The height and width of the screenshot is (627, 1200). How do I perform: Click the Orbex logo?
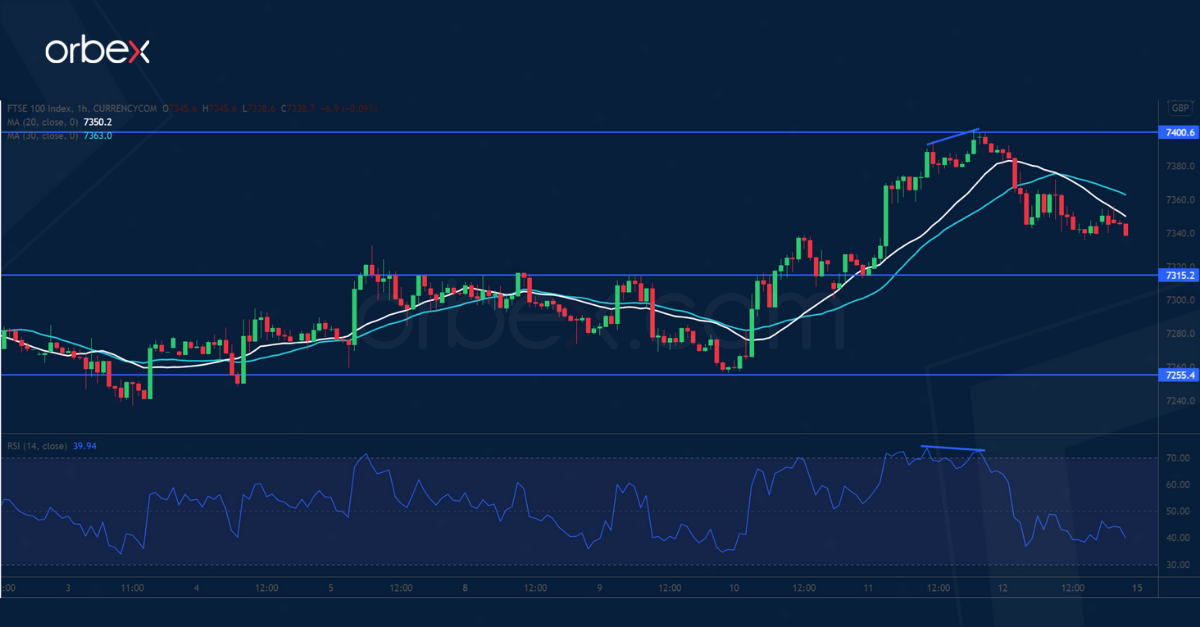97,51
